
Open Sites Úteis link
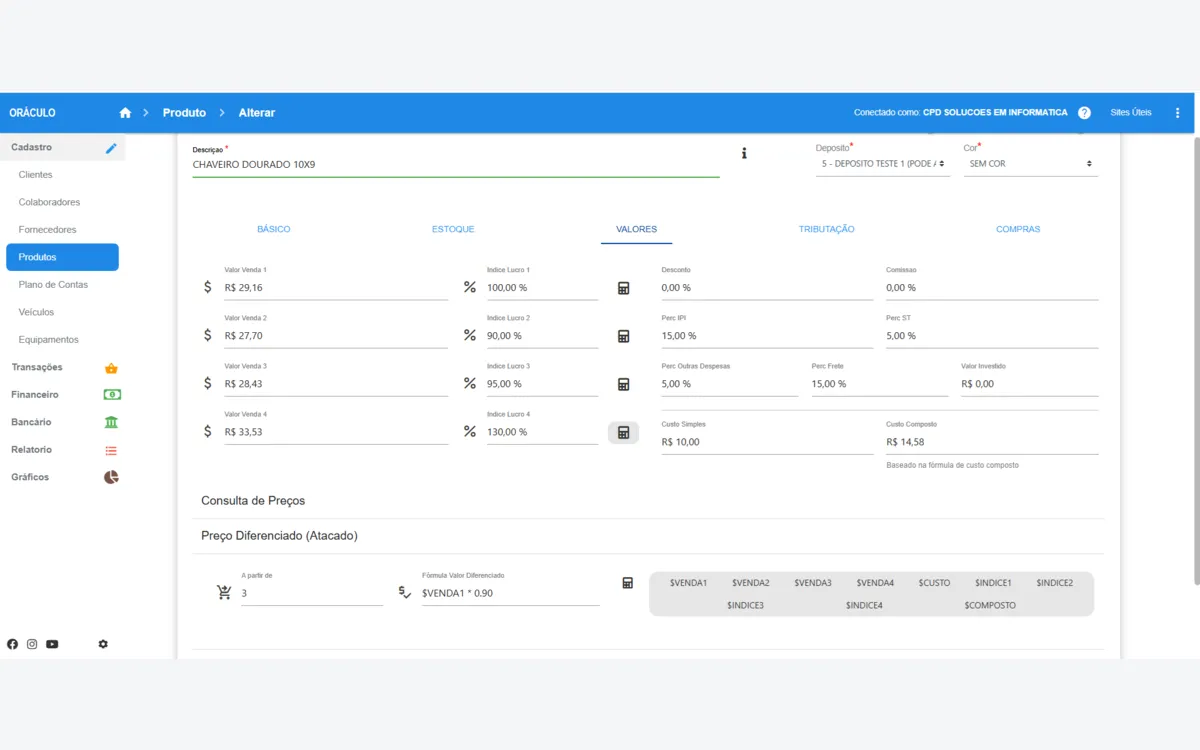[x=1130, y=113]
